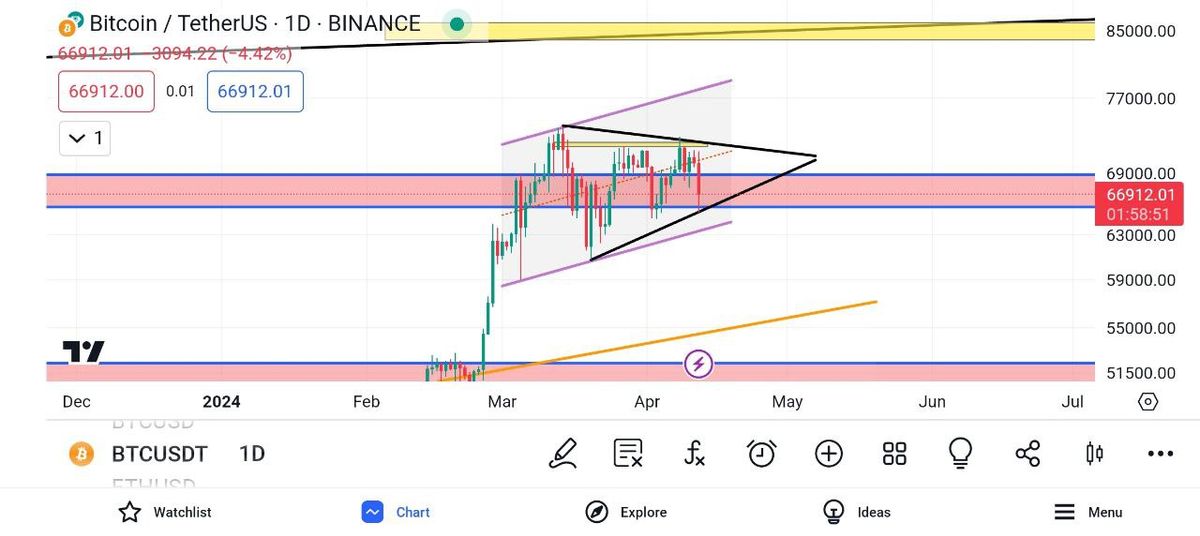Open the 1D interval selector
This screenshot has height=536, width=1200.
tap(252, 454)
